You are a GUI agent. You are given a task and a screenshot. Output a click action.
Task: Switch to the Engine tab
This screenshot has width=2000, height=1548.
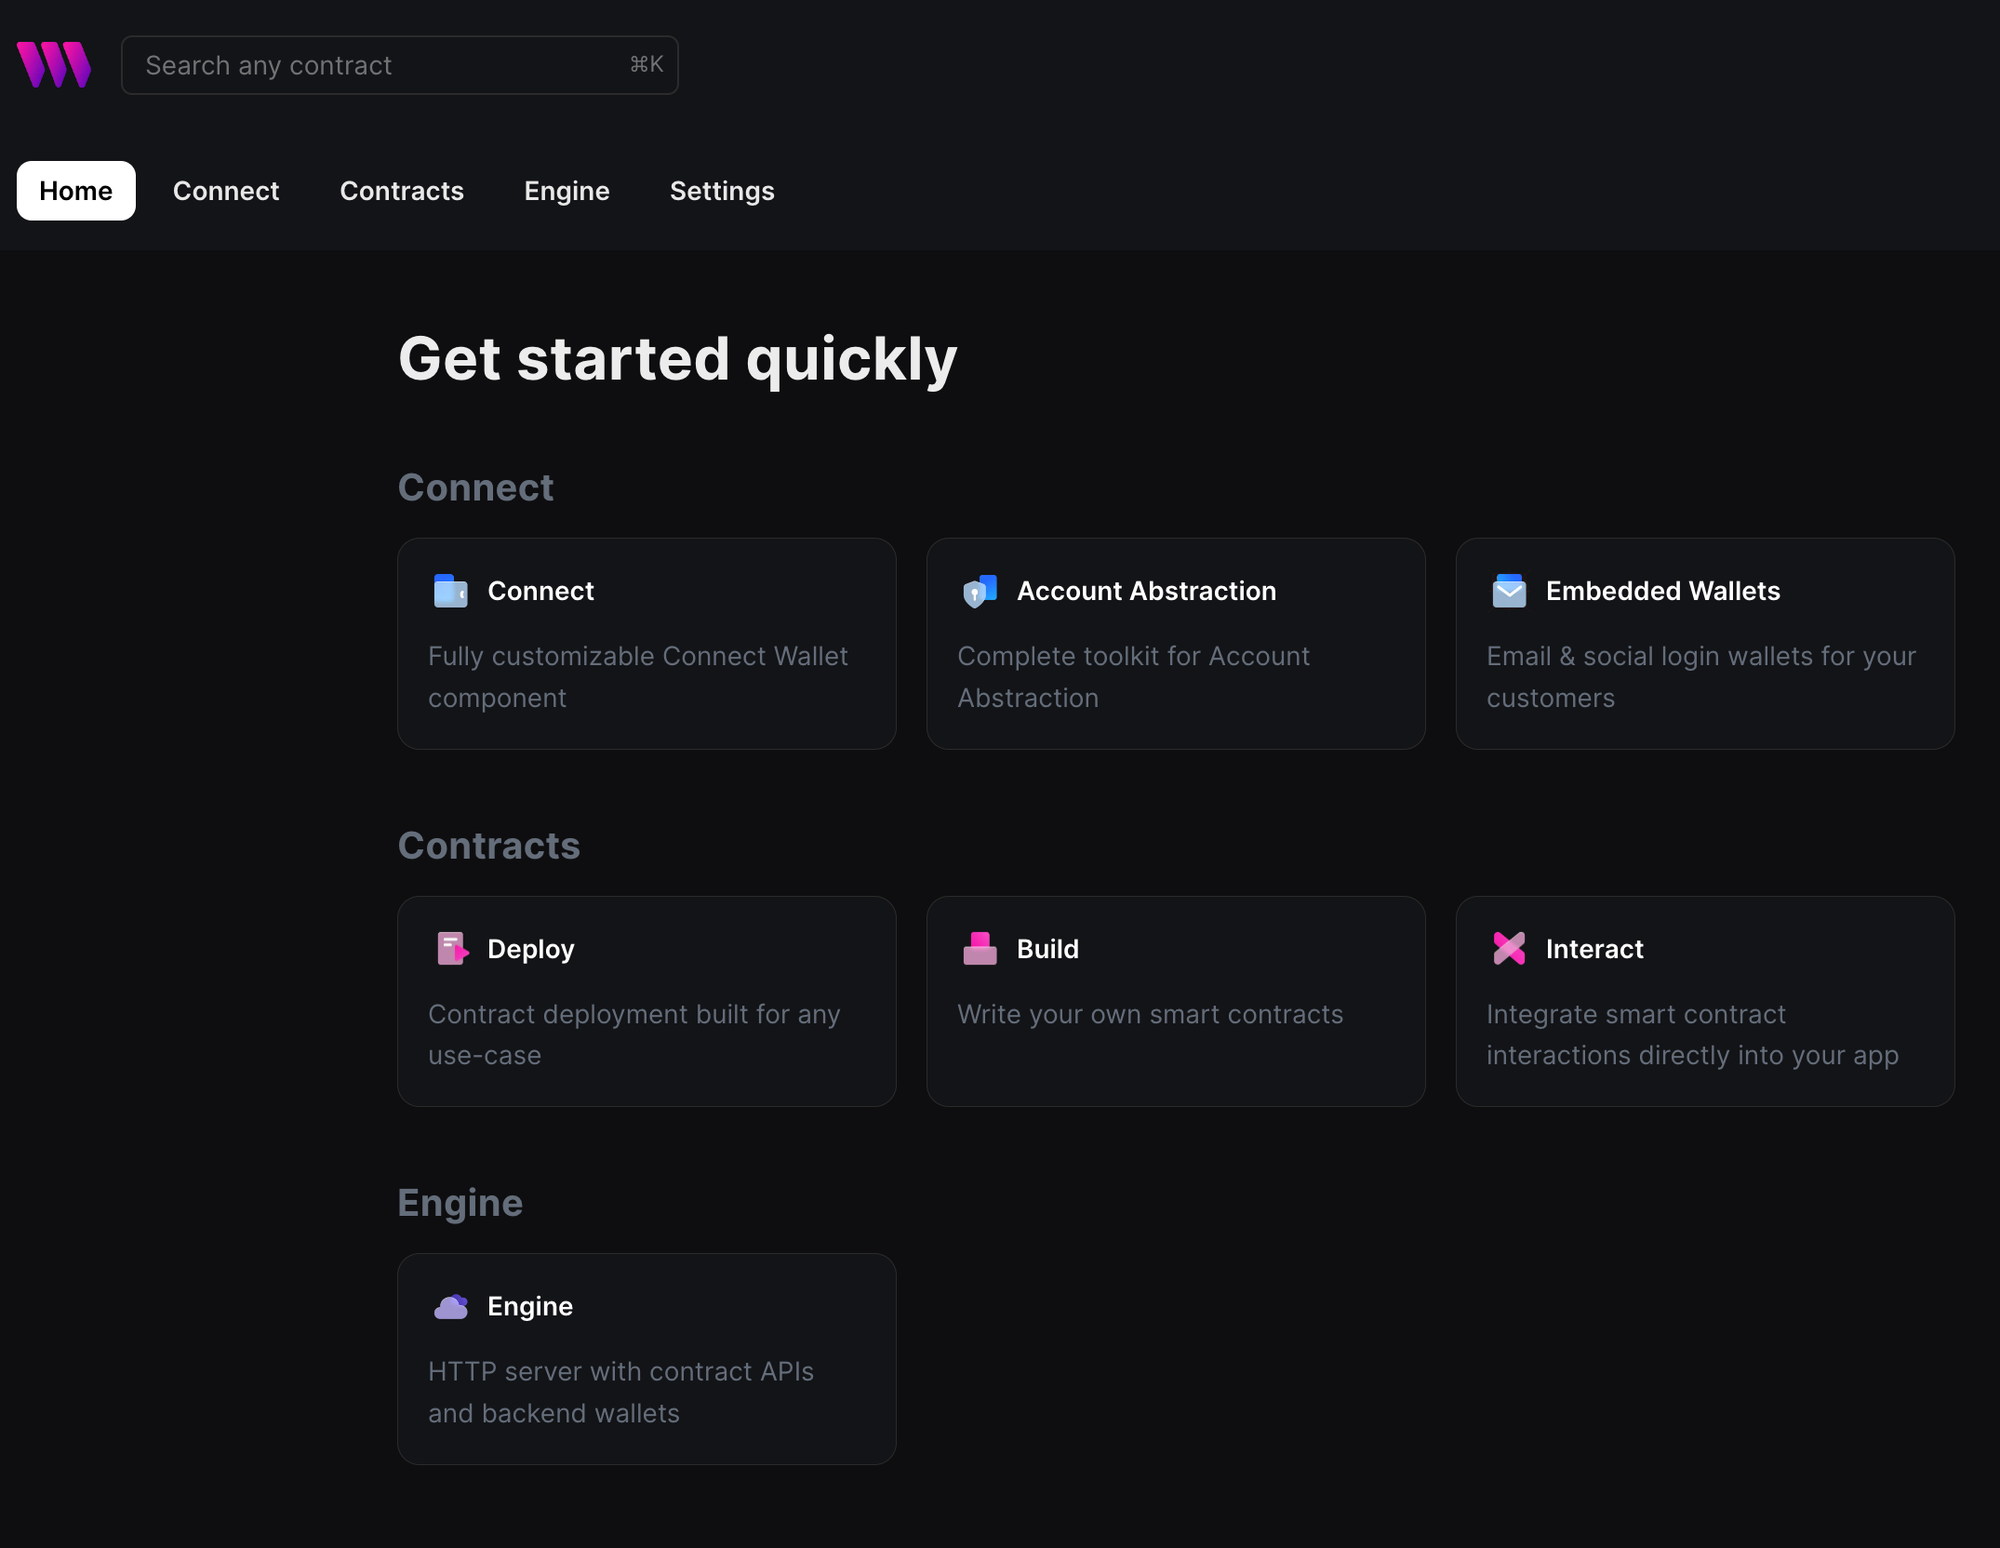[x=566, y=190]
